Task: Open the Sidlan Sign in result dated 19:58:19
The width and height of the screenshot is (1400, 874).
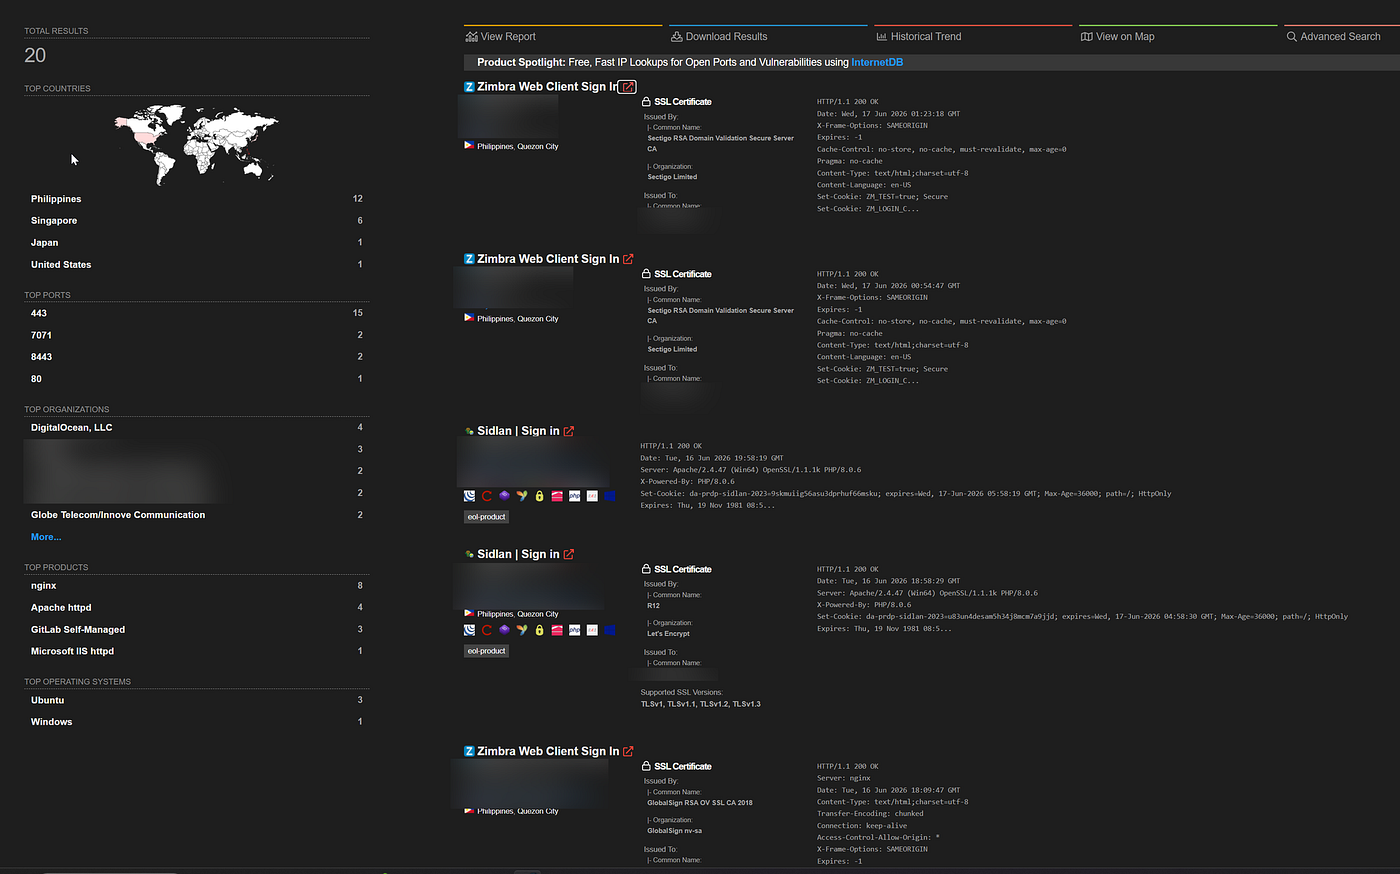Action: [x=518, y=431]
